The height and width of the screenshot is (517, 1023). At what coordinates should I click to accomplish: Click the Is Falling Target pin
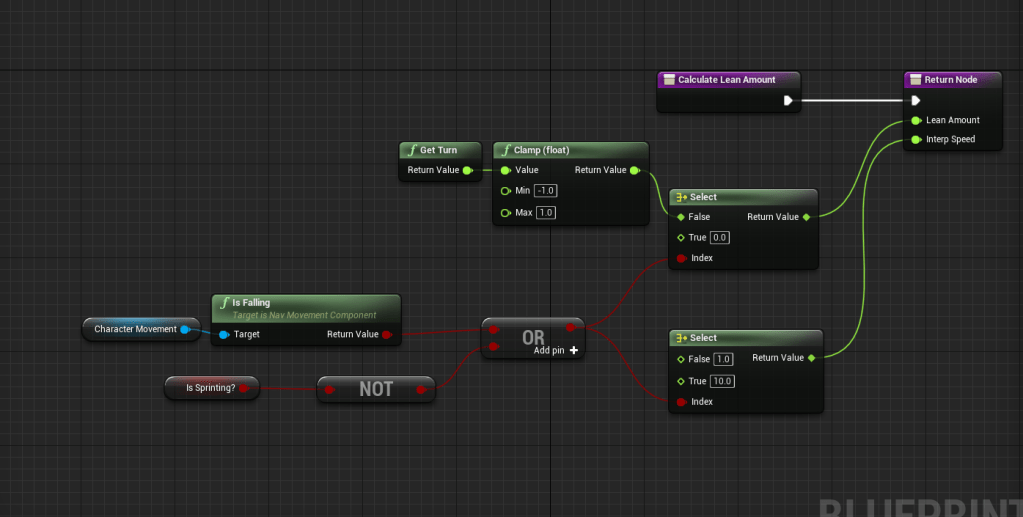tap(224, 334)
